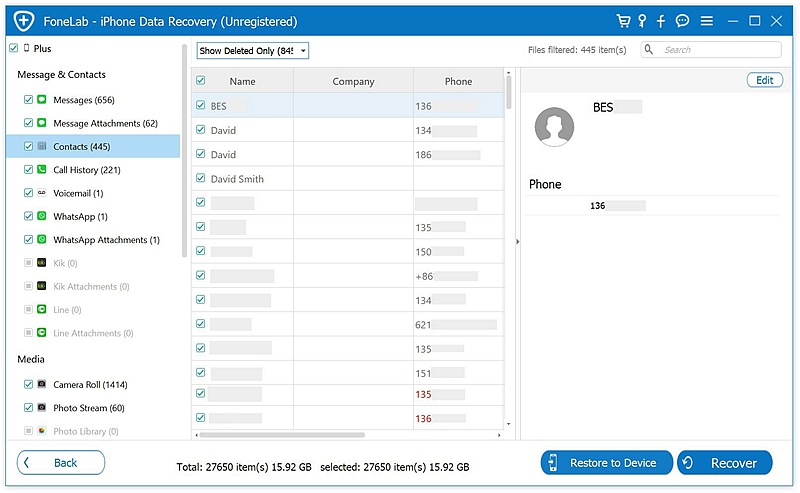This screenshot has width=800, height=493.
Task: Uncheck the Messages (656) checkbox
Action: click(x=29, y=100)
